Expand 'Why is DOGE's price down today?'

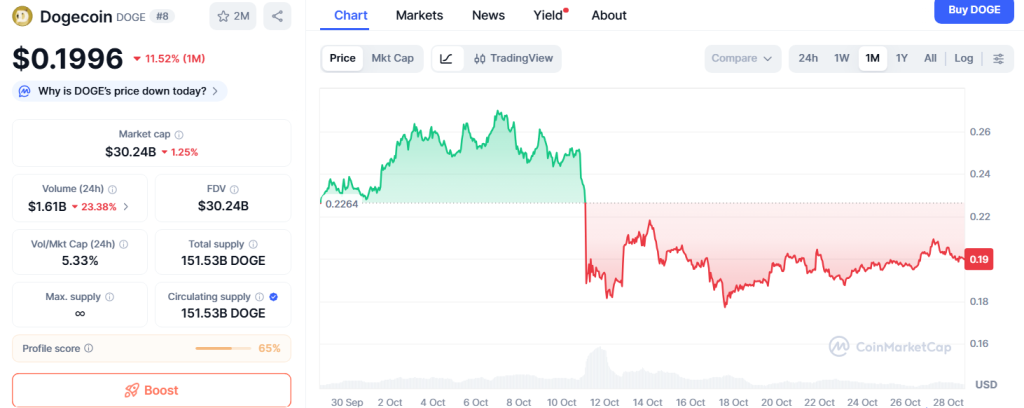(121, 91)
